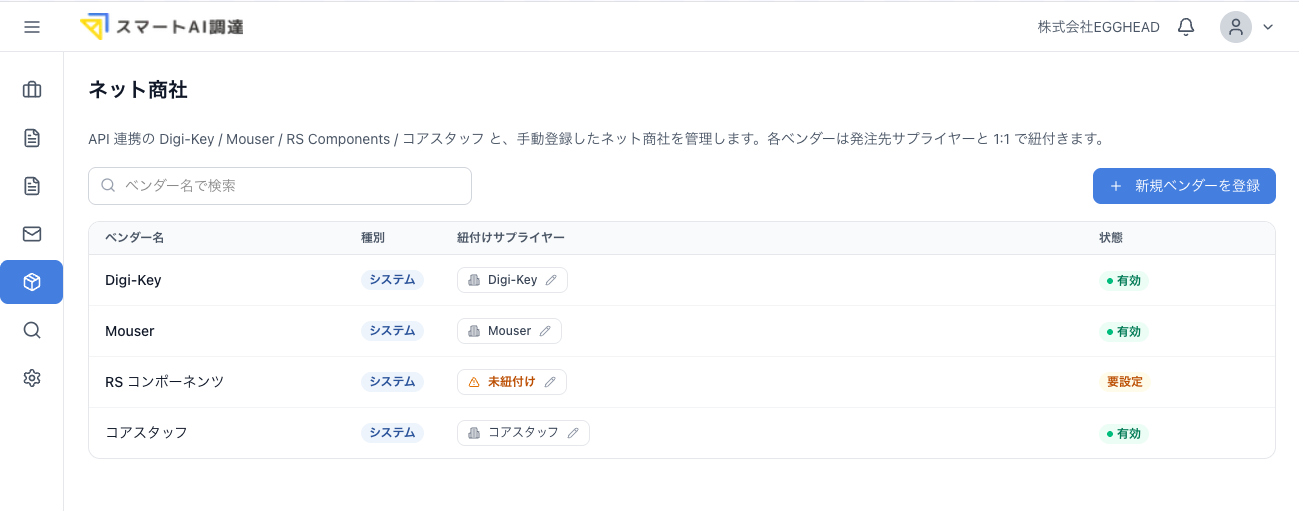Click the Mouser supplier chip label
Image resolution: width=1299 pixels, height=511 pixels.
[x=509, y=331]
